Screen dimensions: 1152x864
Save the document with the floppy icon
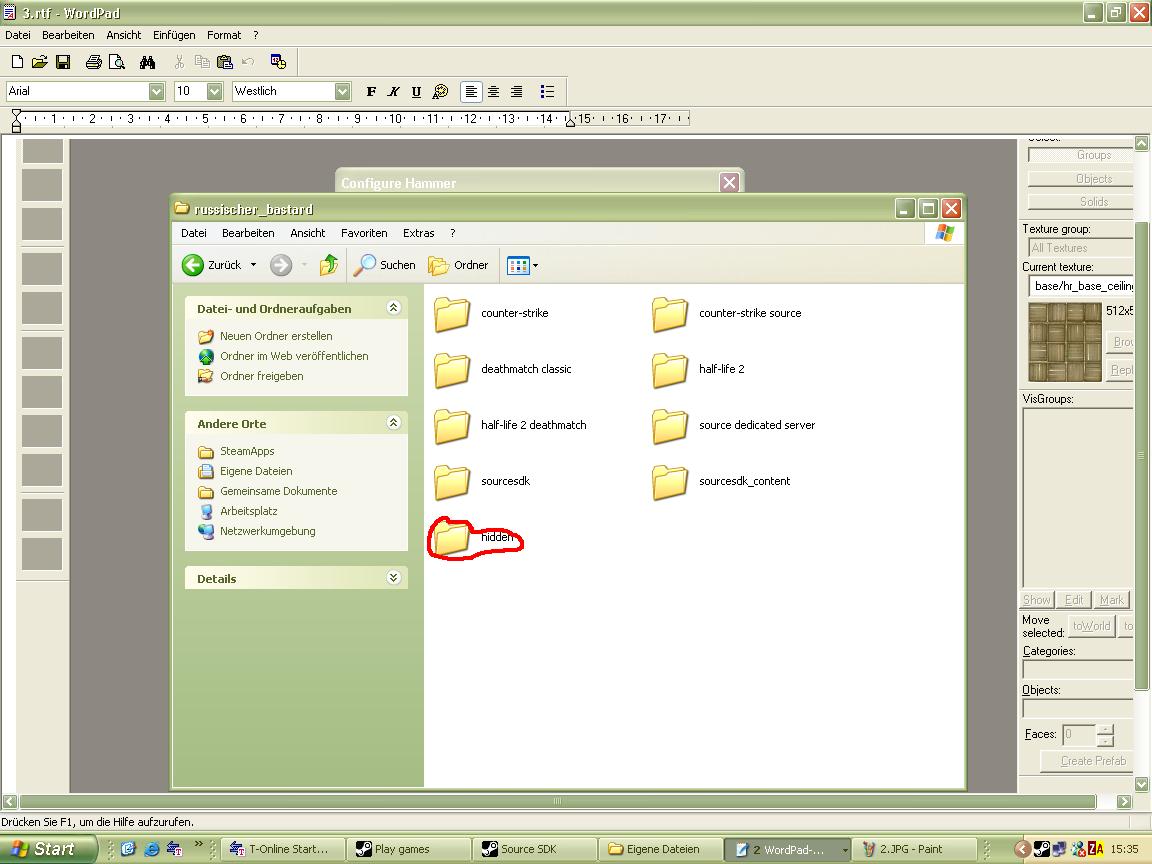[63, 62]
